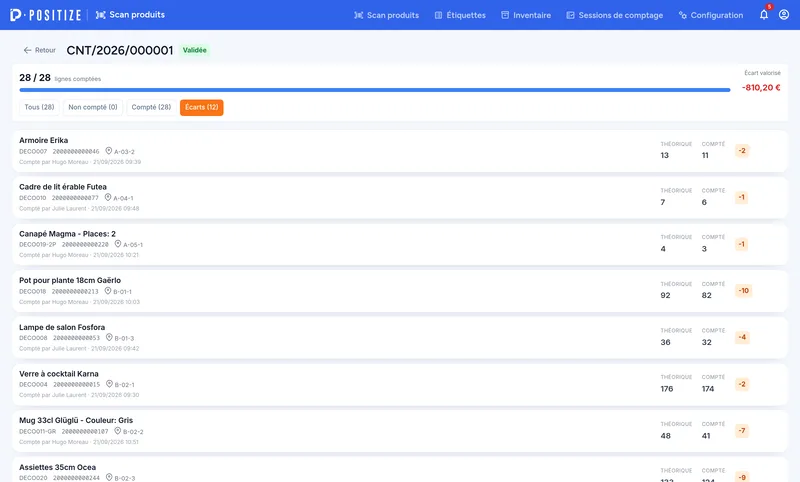Click the Positize logo
The image size is (800, 482).
pos(45,15)
